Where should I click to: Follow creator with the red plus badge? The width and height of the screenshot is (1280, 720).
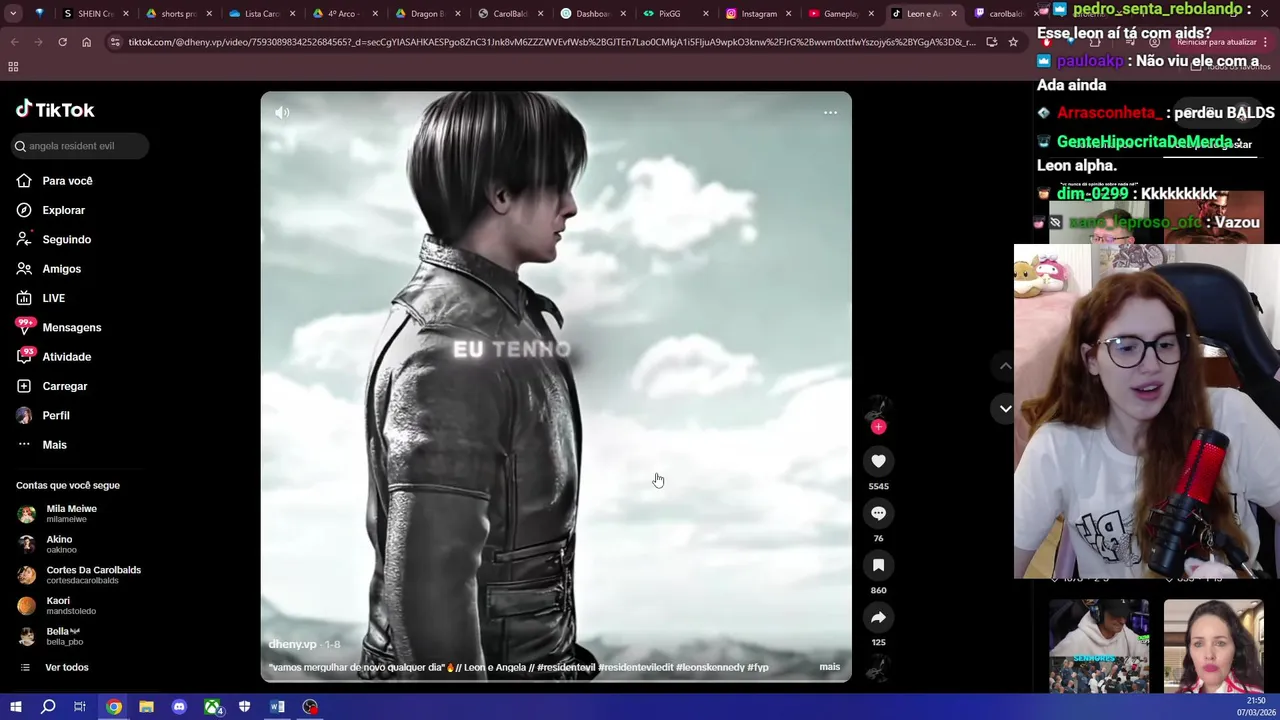click(x=878, y=427)
